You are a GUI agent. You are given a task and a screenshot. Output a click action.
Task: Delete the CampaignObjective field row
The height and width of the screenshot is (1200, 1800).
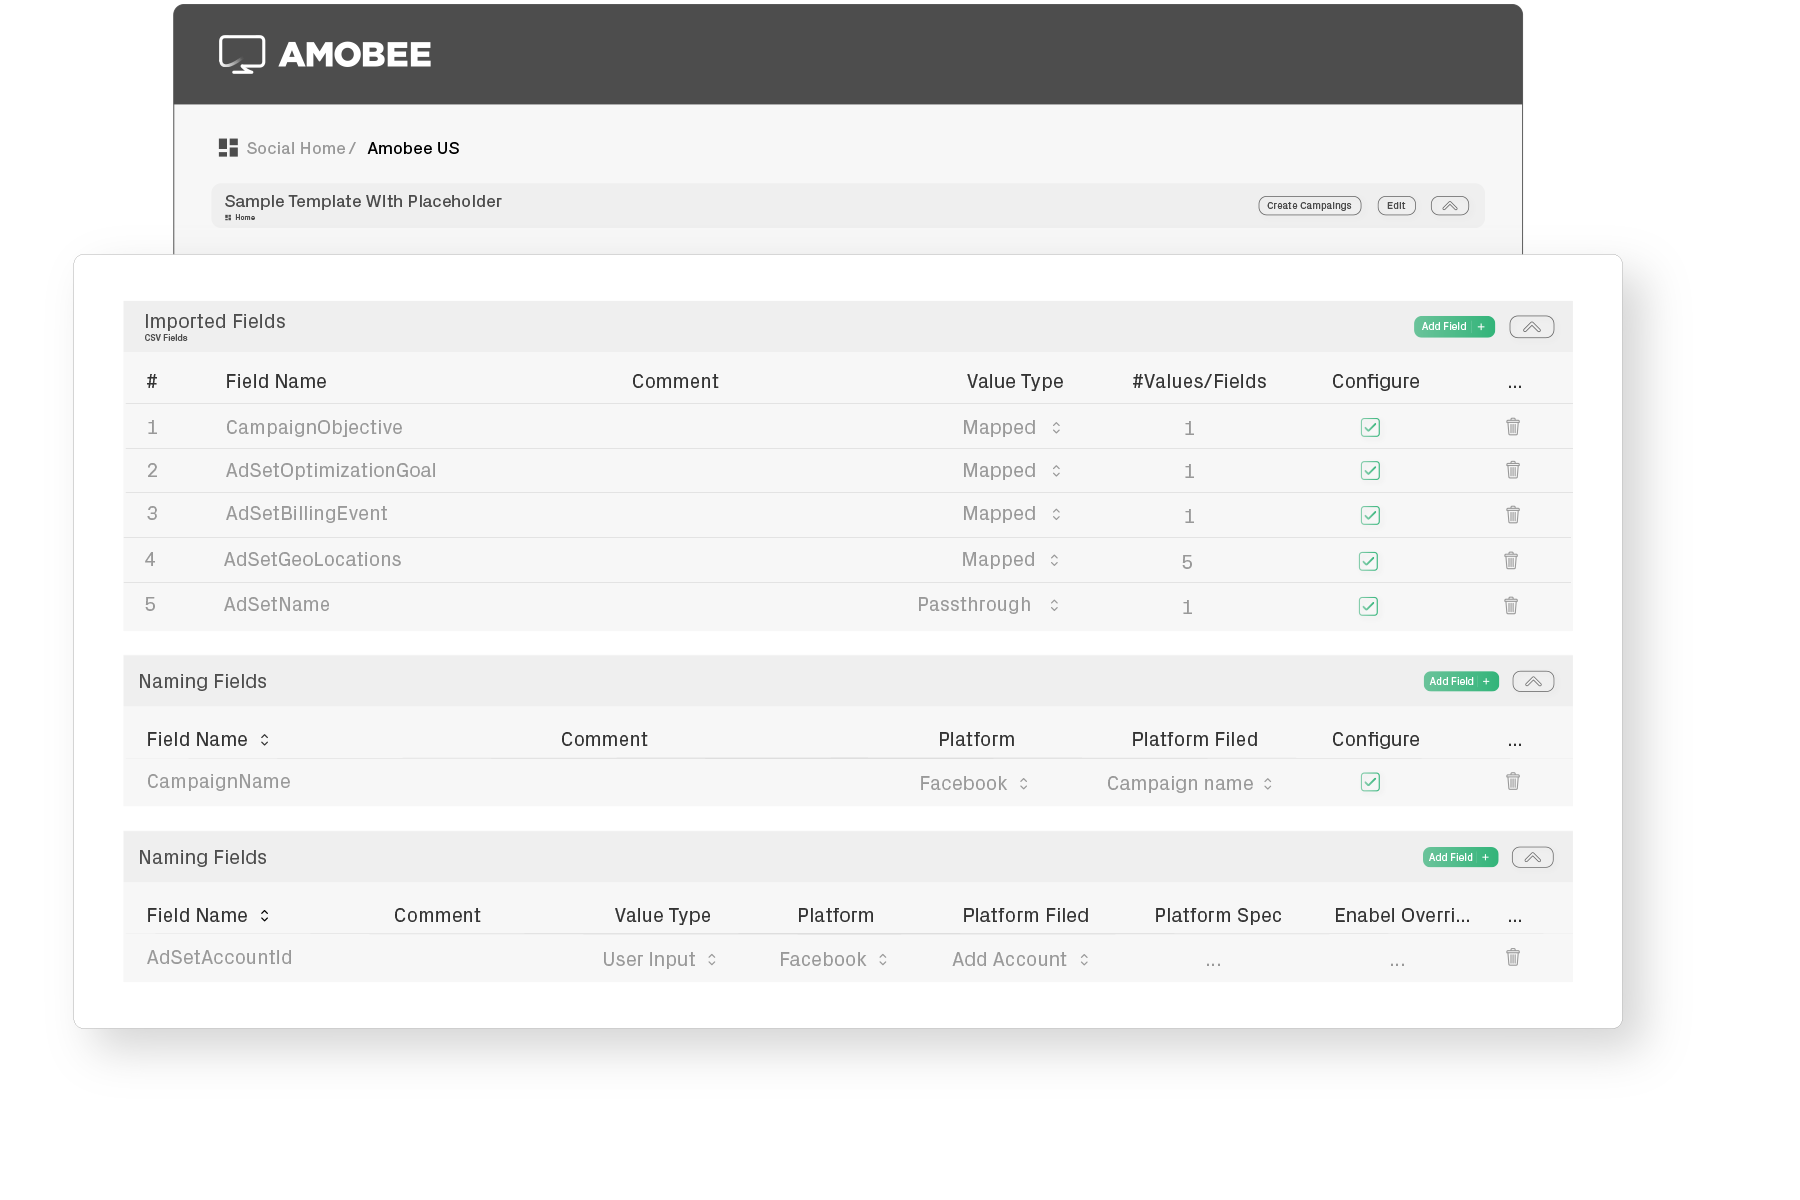[1513, 427]
